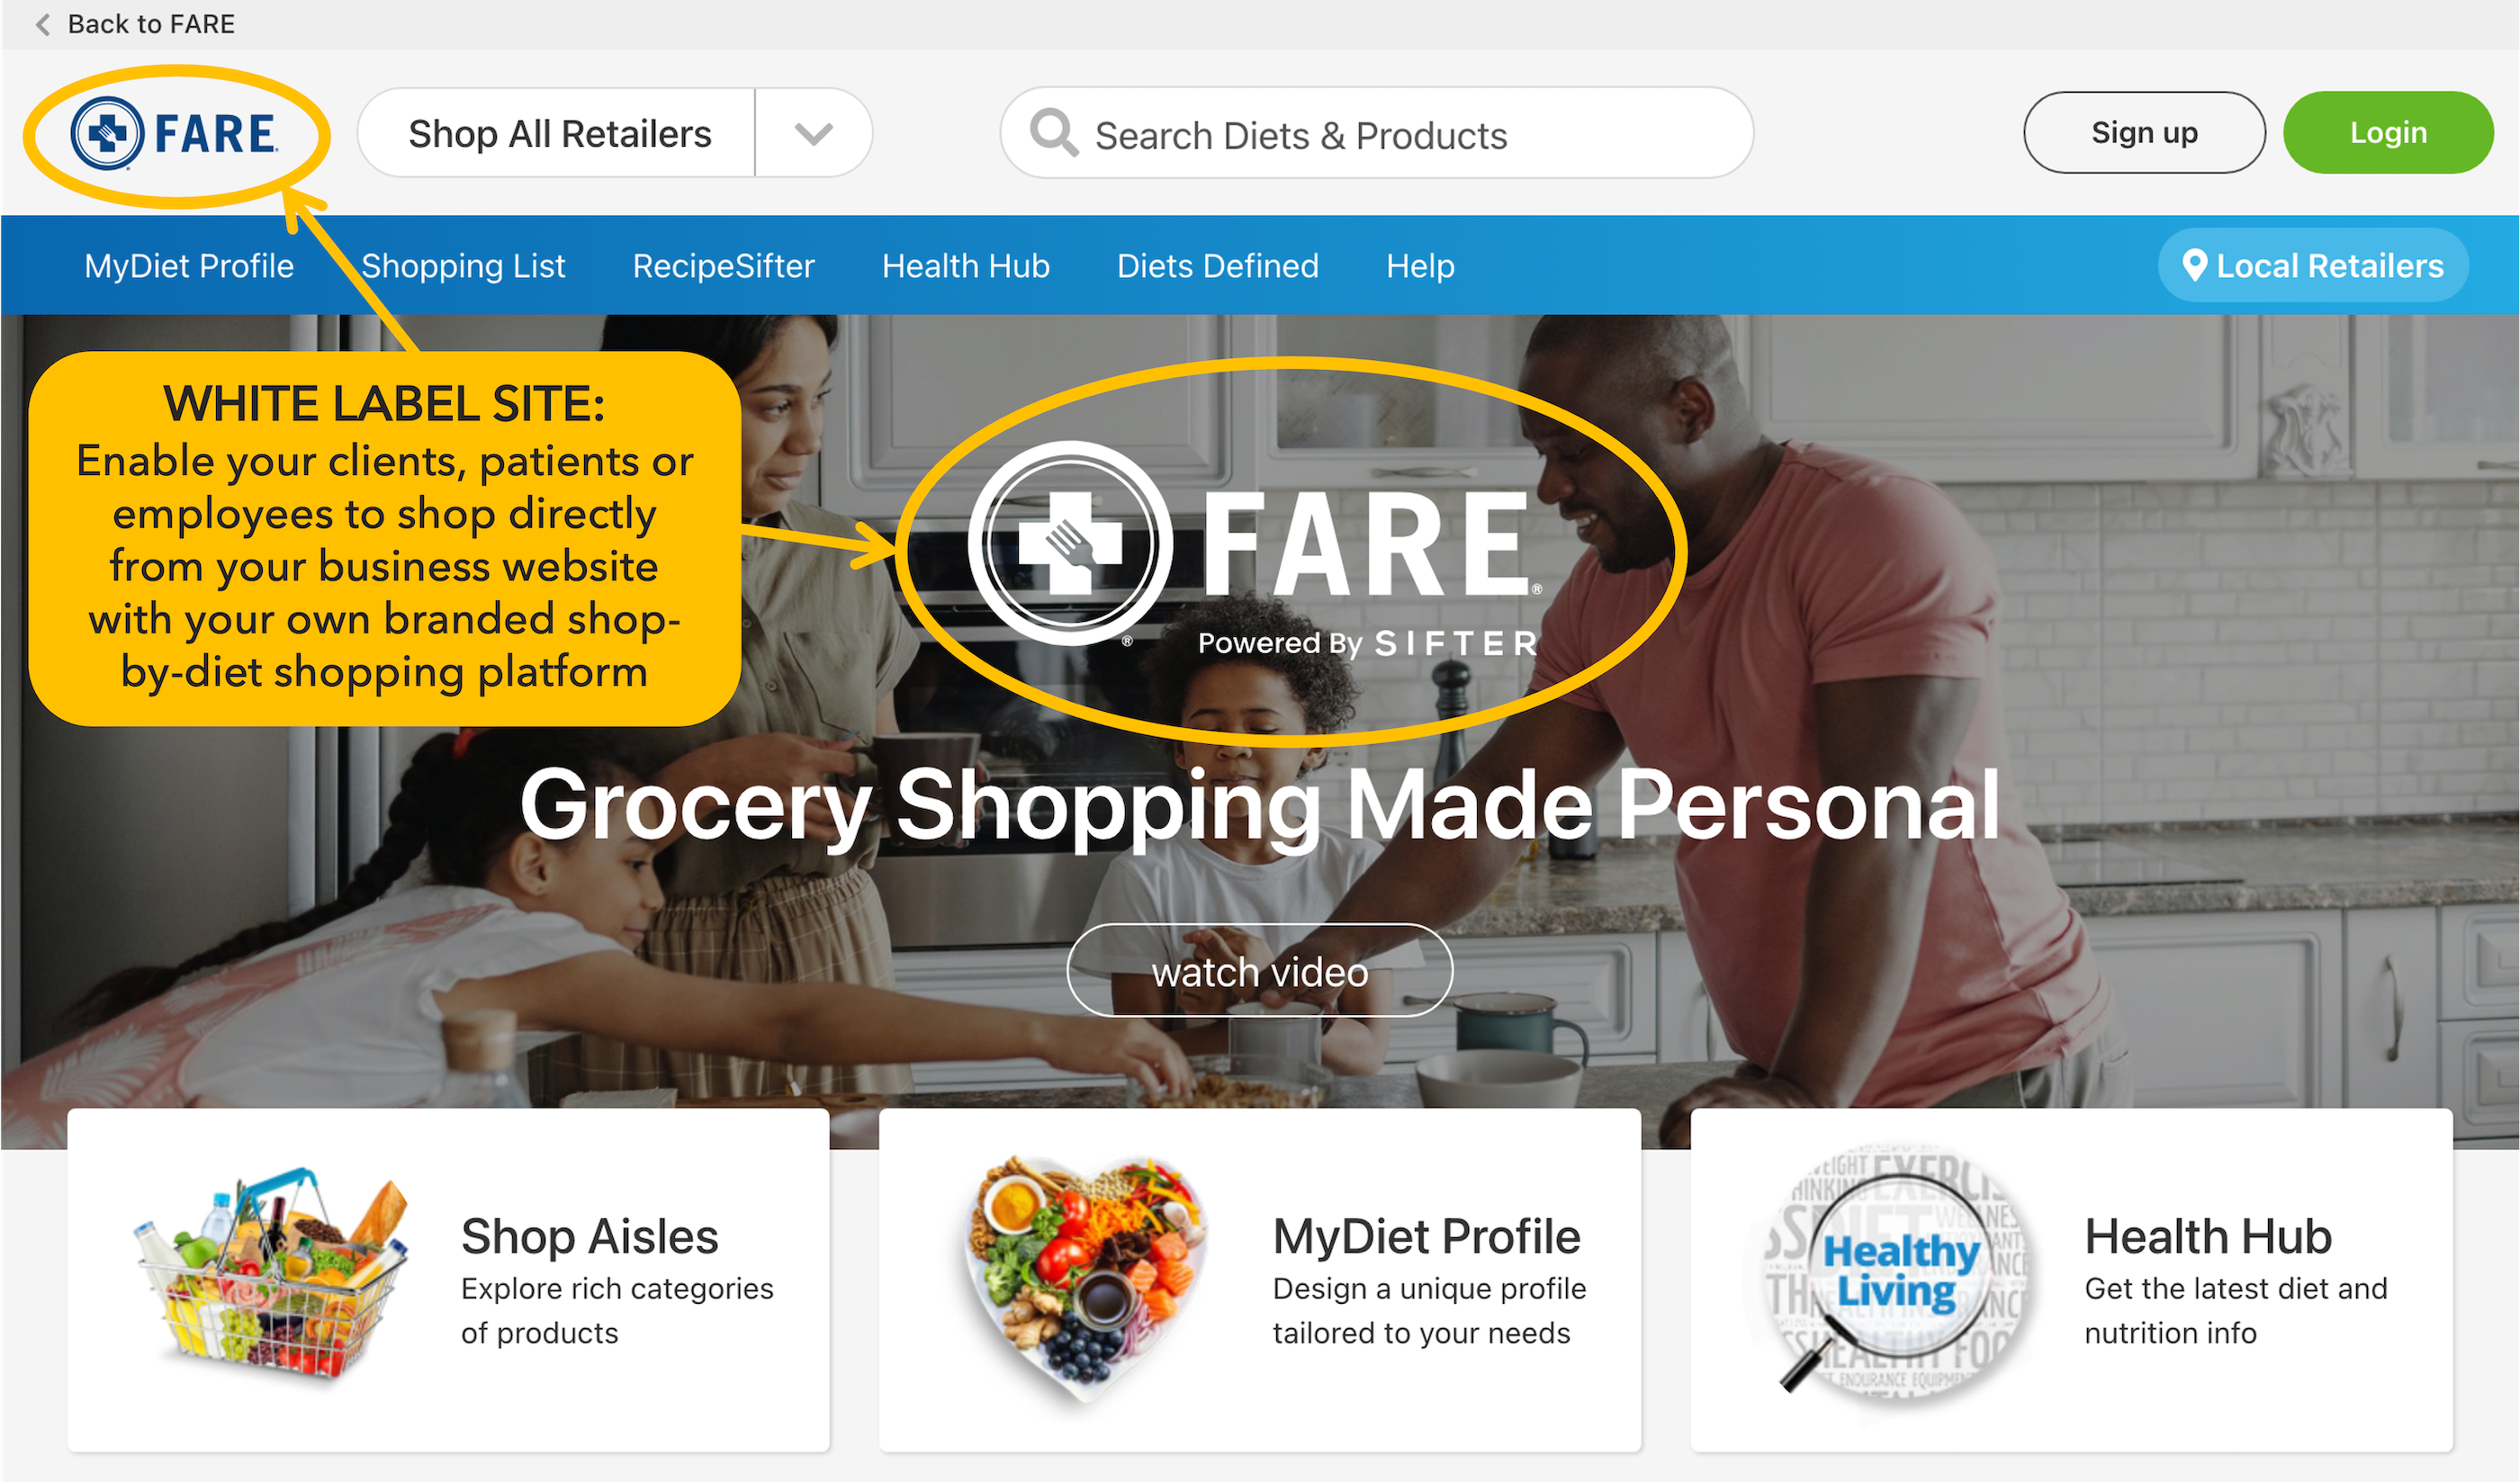Image resolution: width=2520 pixels, height=1482 pixels.
Task: Open the Health Hub card title
Action: (2208, 1237)
